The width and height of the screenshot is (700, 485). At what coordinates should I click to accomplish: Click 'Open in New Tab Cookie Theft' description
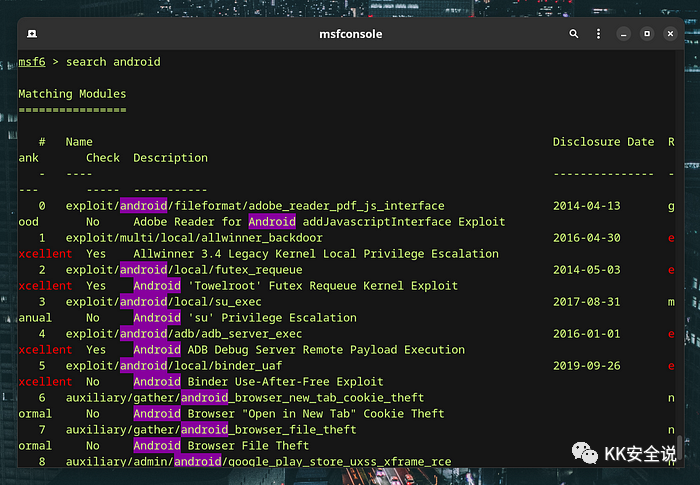(289, 414)
